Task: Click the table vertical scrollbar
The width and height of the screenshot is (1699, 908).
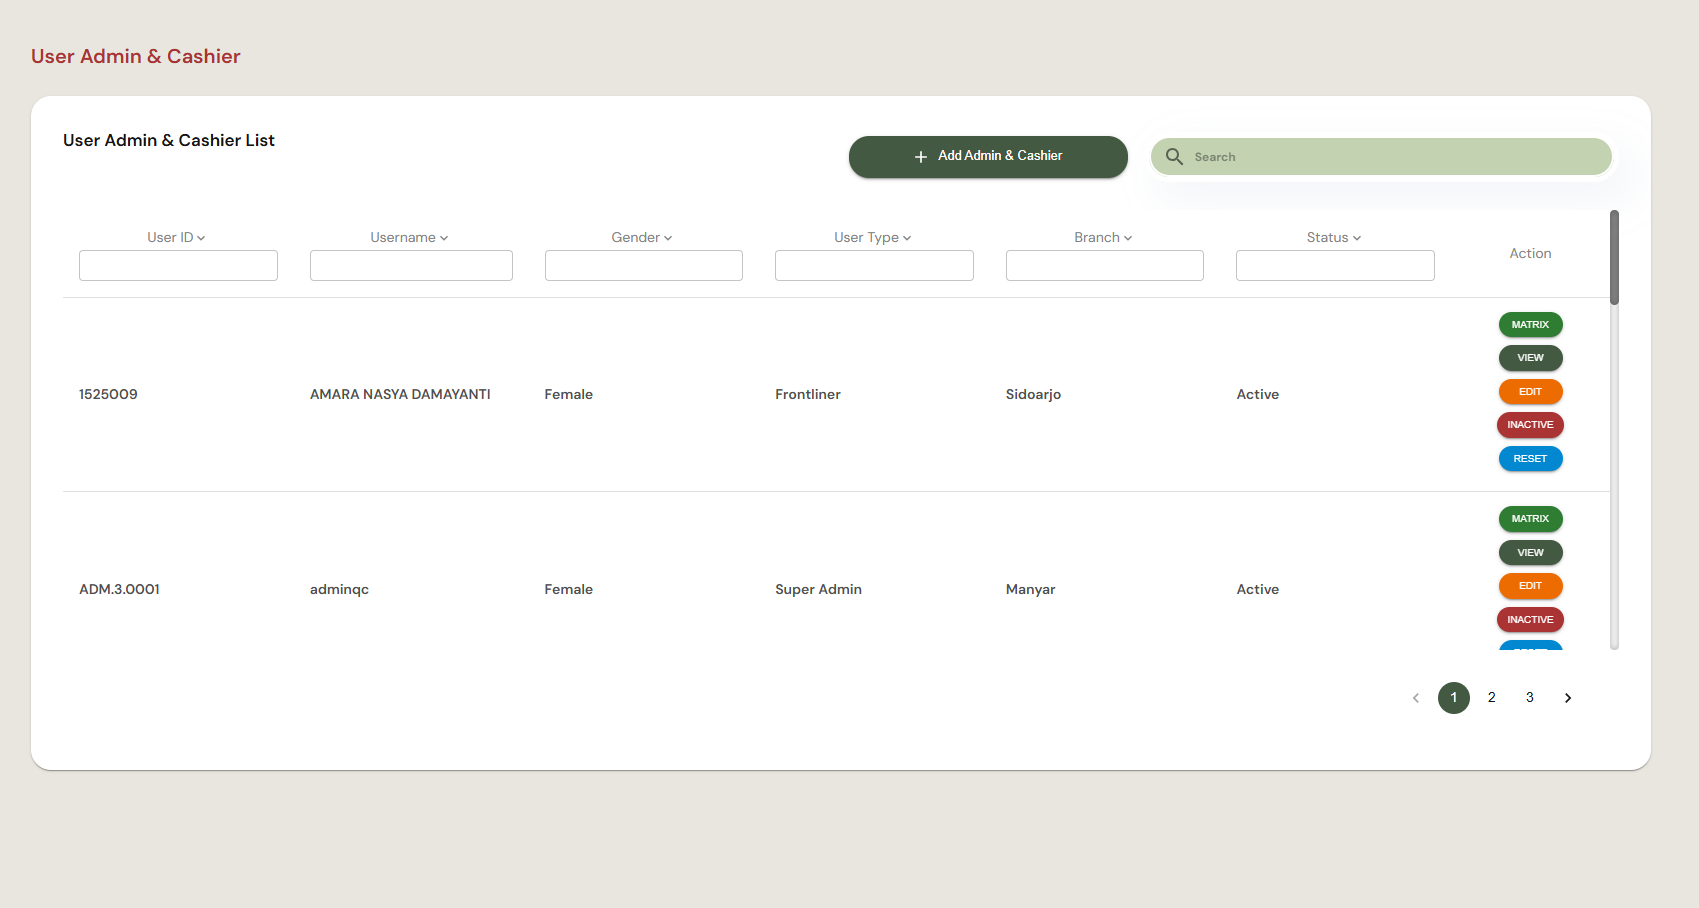Action: pos(1614,257)
